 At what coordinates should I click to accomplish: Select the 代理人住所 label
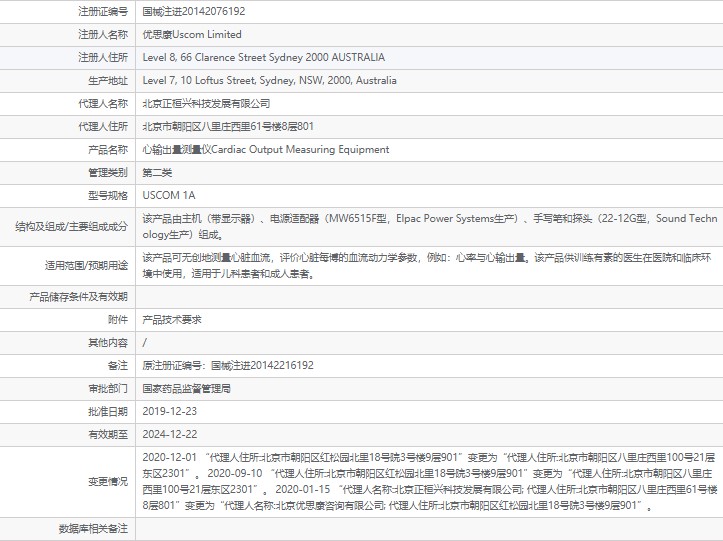pos(103,126)
